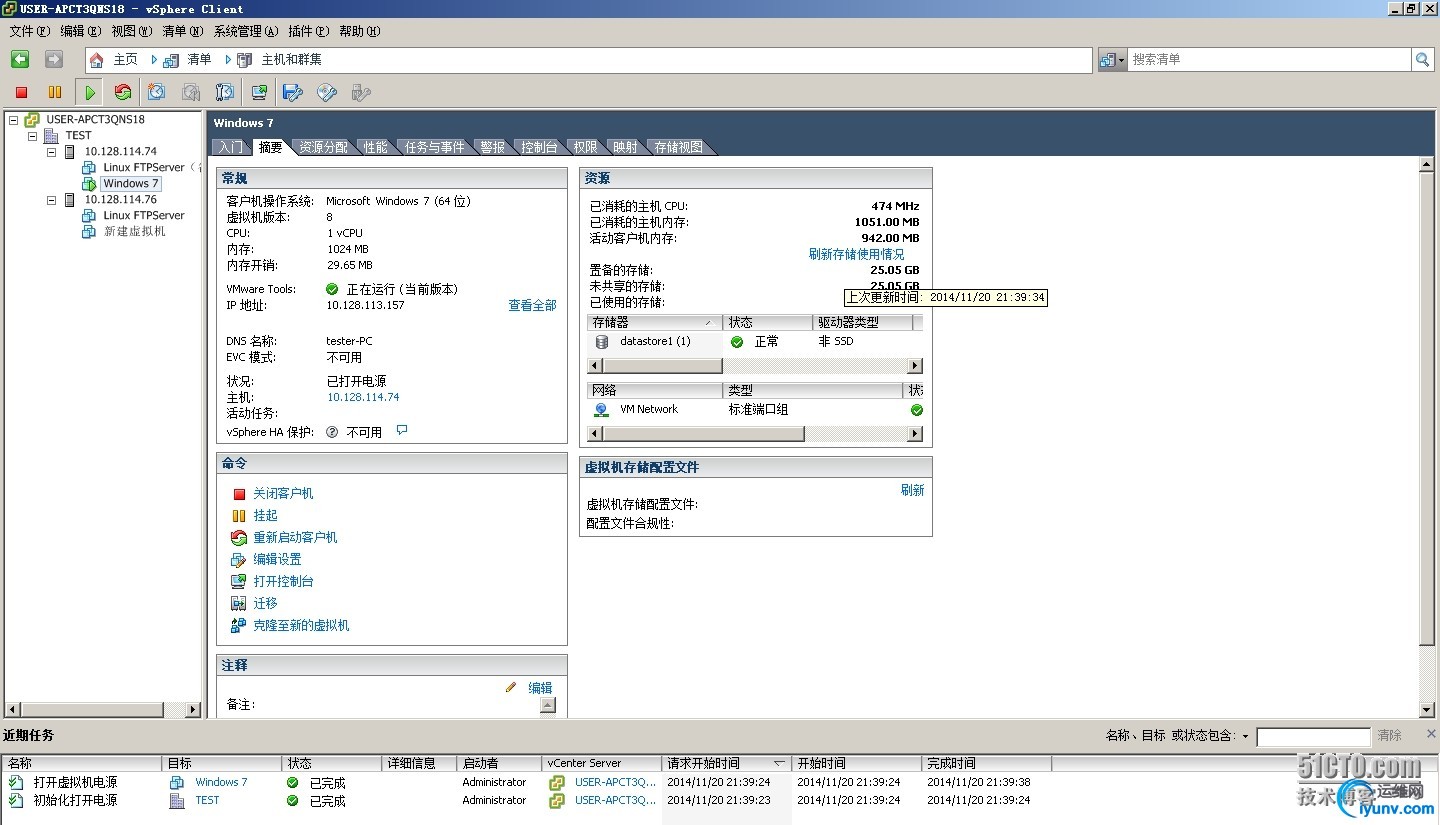Open the search type dropdown beside search box

(1113, 60)
